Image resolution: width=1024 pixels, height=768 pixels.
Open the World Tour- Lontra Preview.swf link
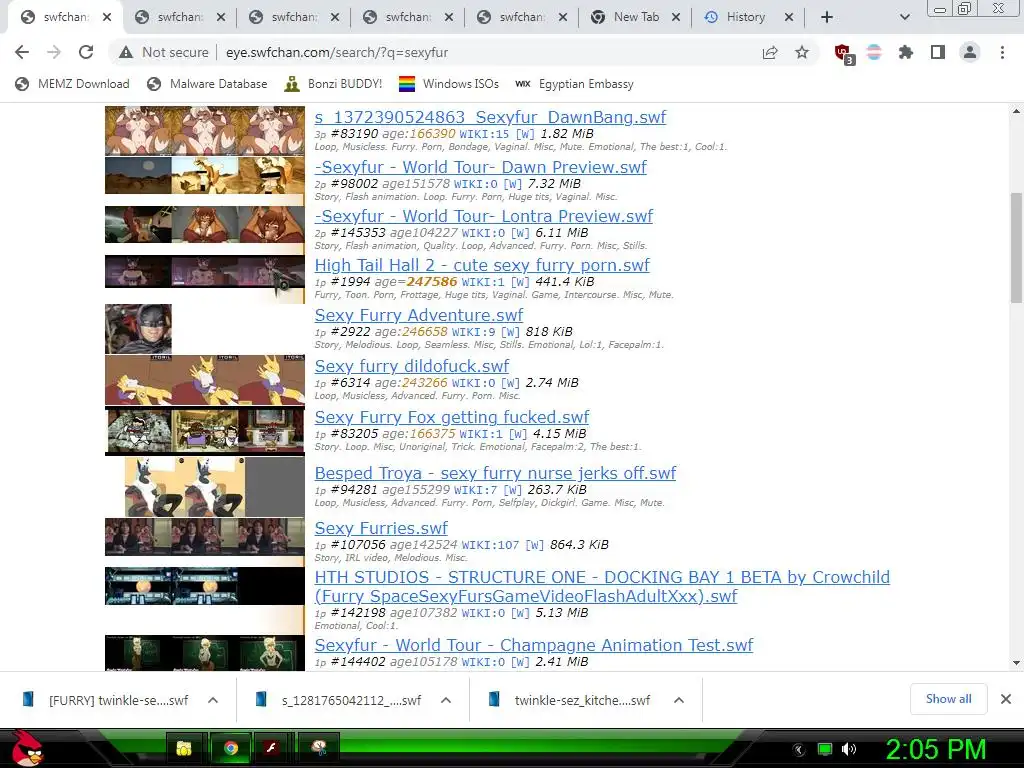[483, 216]
